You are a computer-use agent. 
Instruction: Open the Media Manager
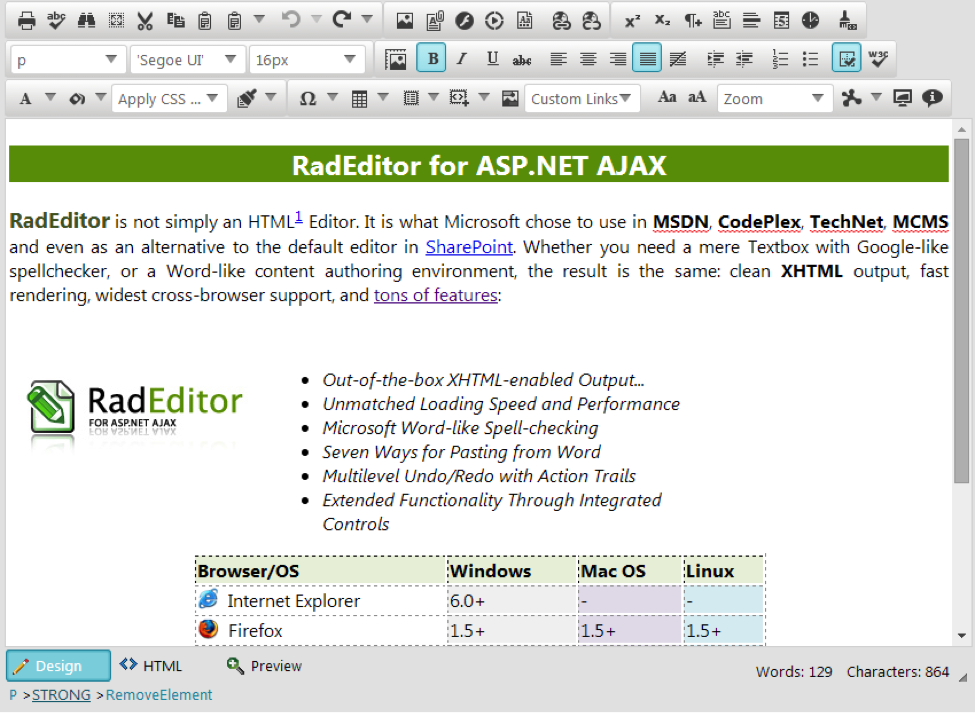(494, 21)
